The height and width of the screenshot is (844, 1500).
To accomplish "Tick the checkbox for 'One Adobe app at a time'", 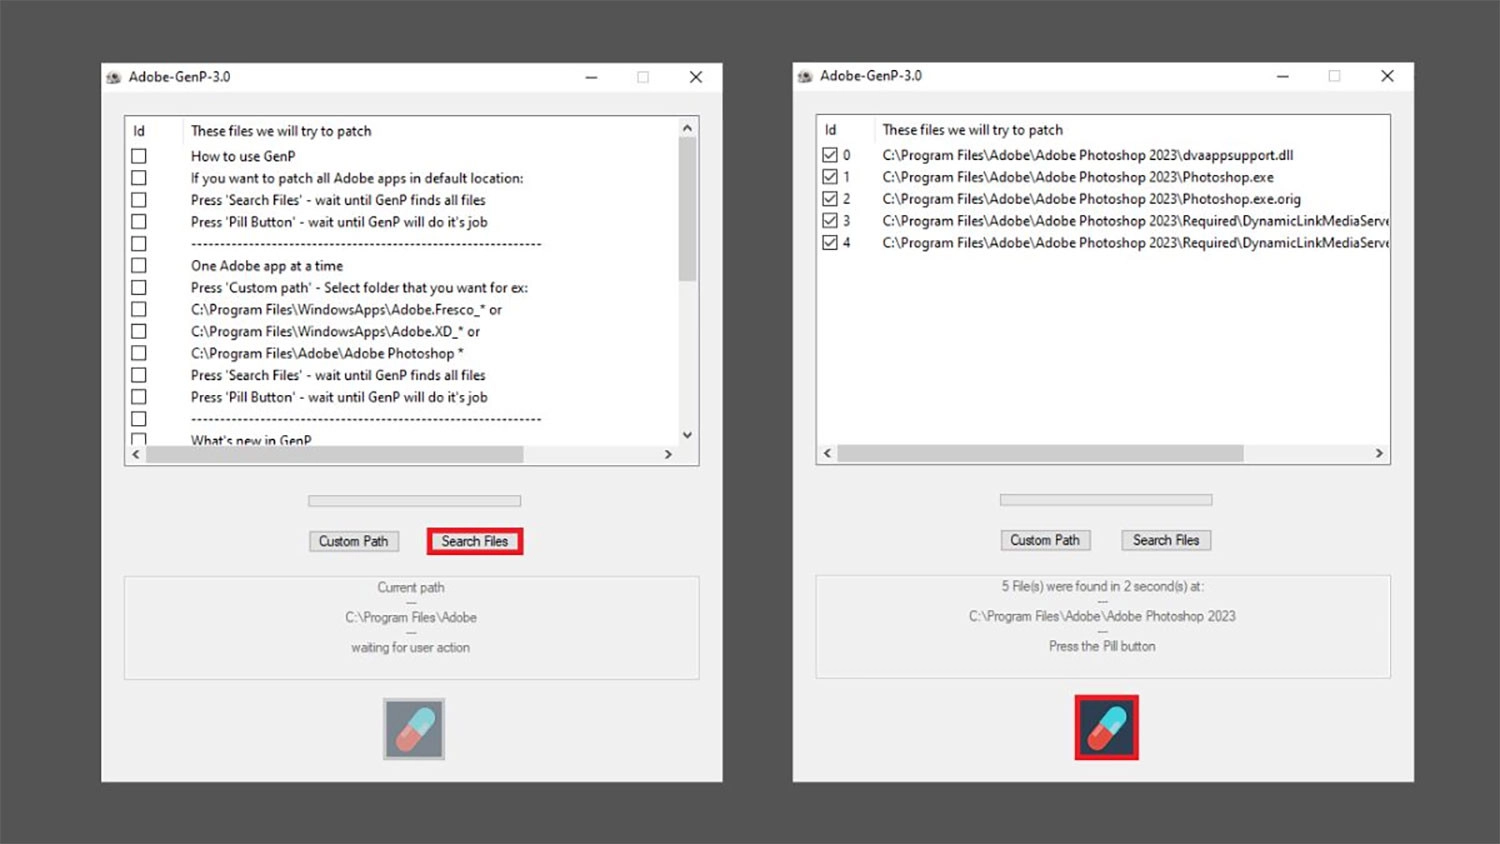I will [139, 266].
